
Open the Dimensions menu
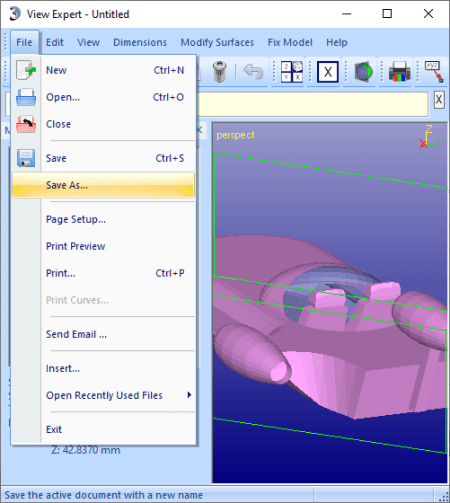click(x=140, y=42)
